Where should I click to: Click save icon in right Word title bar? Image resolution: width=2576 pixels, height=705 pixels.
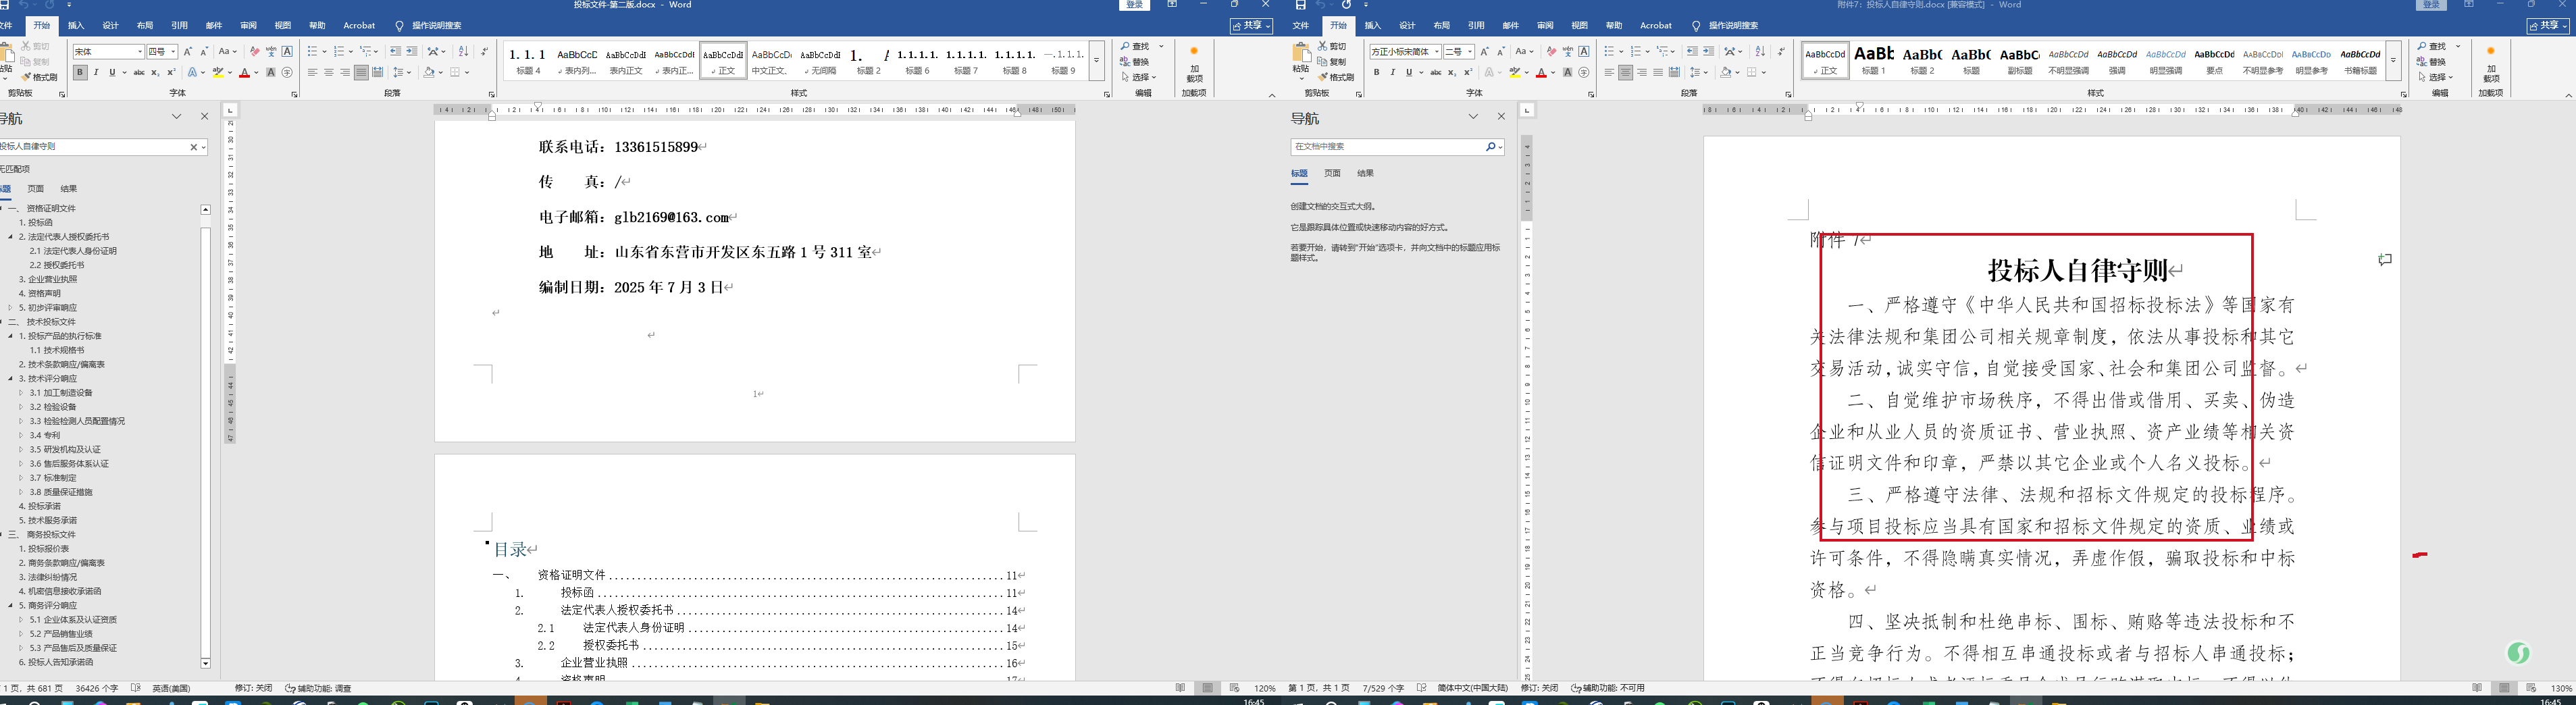coord(1300,5)
